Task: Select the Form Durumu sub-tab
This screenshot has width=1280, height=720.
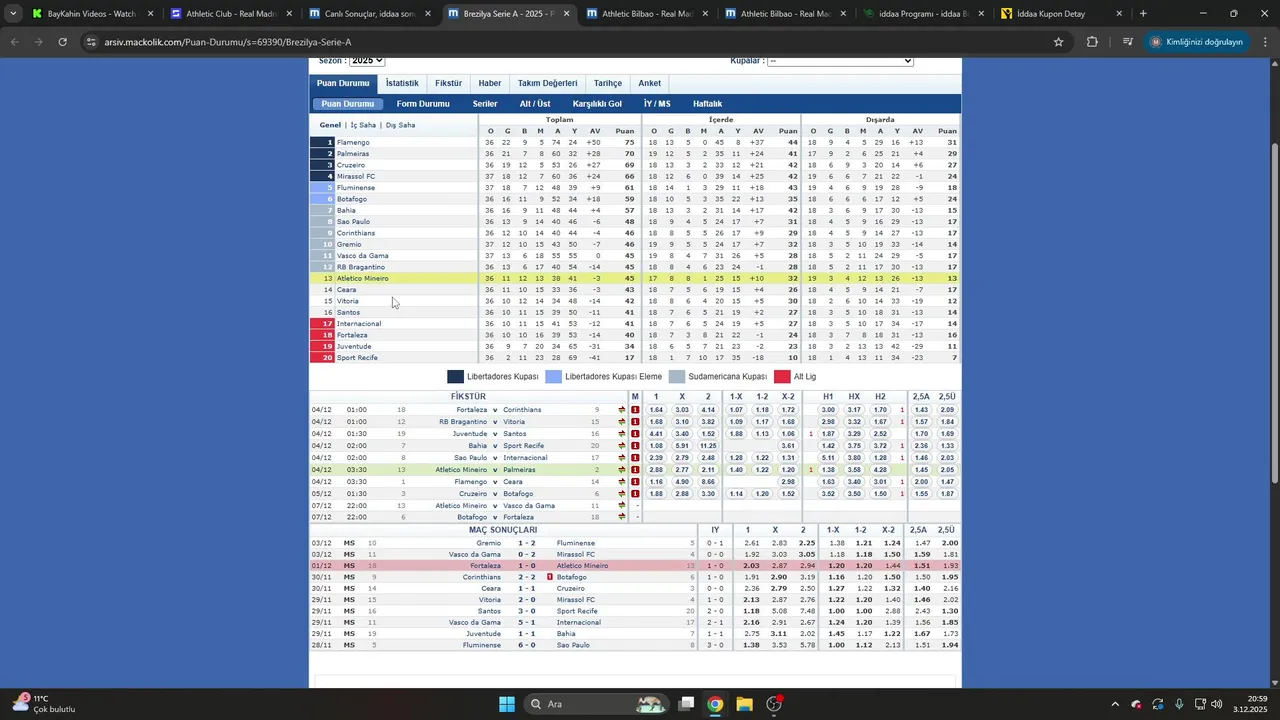Action: (423, 104)
